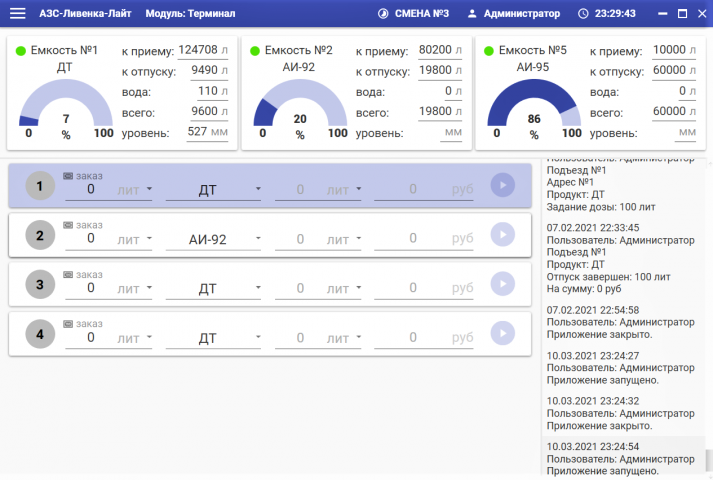Open product dropdown ДТ on pump 1
This screenshot has width=713, height=480.
[213, 190]
